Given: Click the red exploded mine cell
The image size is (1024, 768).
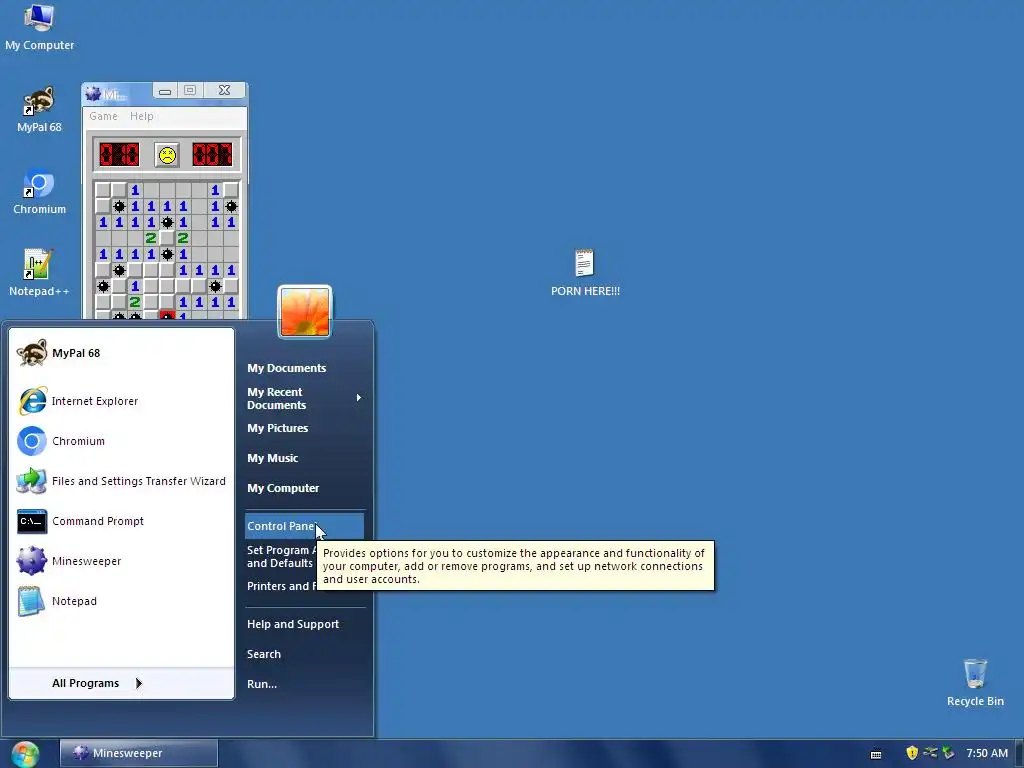Looking at the screenshot, I should 167,316.
